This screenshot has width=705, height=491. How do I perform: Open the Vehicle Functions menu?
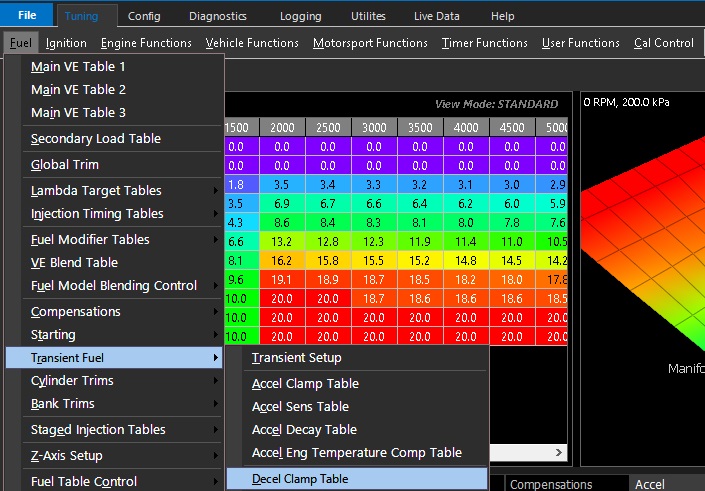coord(252,43)
